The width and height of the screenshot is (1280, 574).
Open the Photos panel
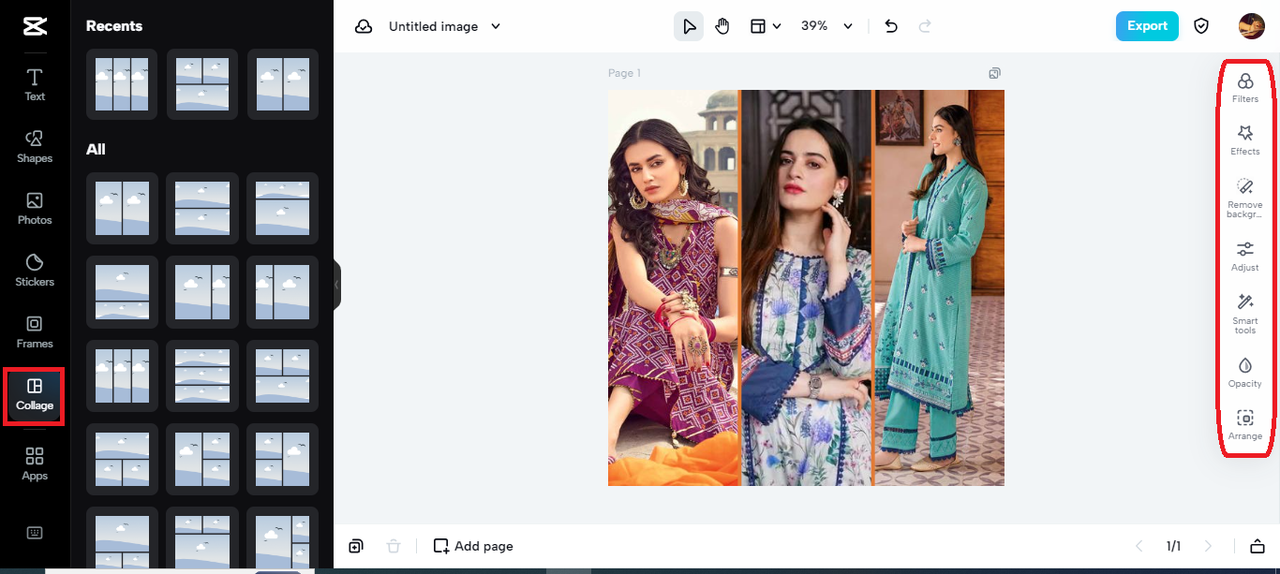tap(35, 208)
